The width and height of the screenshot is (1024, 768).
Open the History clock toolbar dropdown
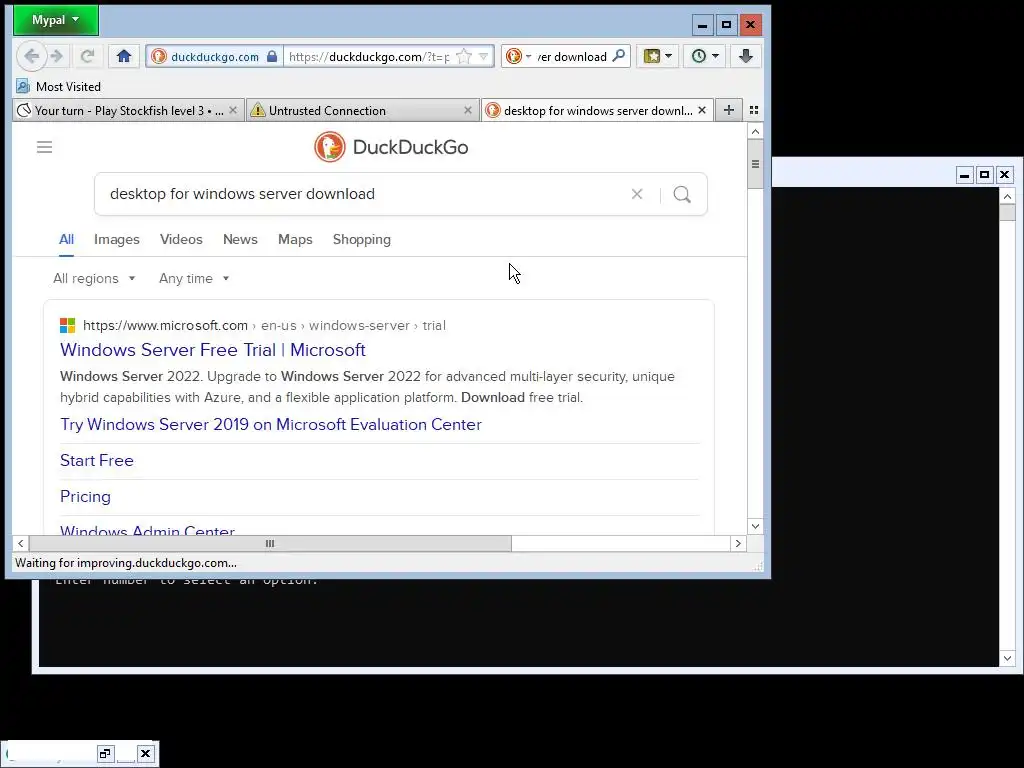pos(705,56)
